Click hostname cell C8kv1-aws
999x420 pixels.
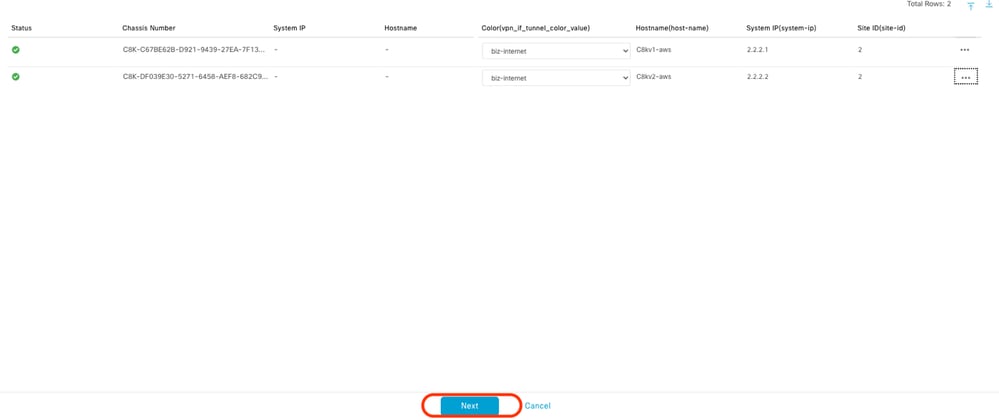point(654,49)
